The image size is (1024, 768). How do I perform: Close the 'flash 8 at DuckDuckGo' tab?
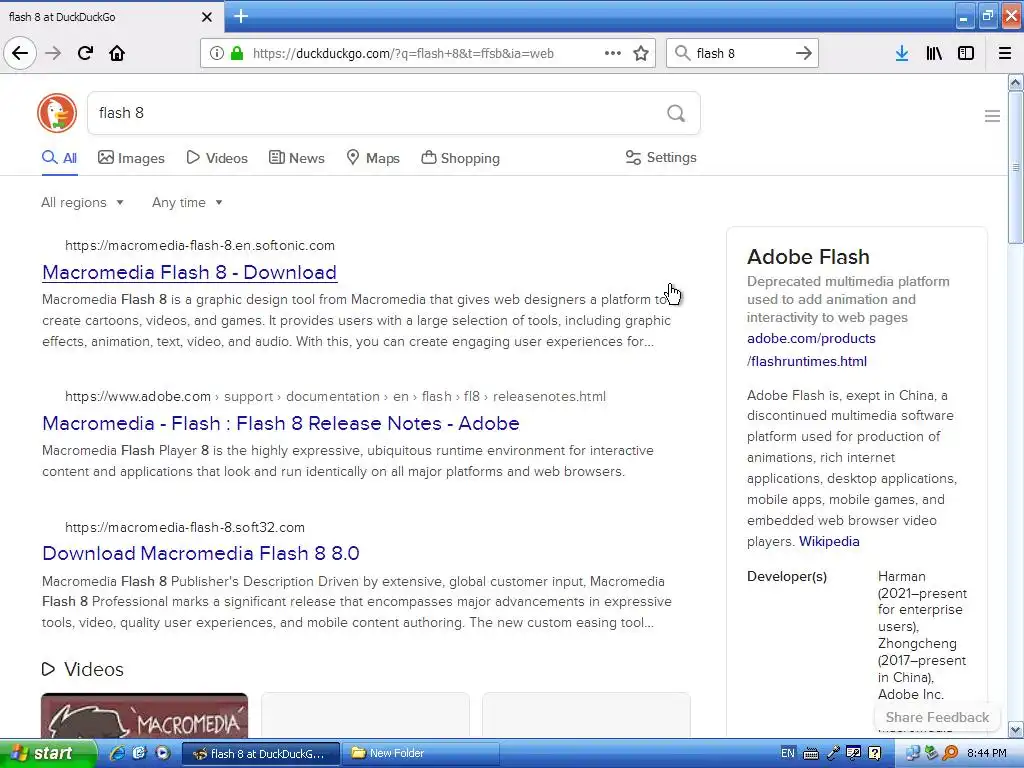pyautogui.click(x=206, y=17)
